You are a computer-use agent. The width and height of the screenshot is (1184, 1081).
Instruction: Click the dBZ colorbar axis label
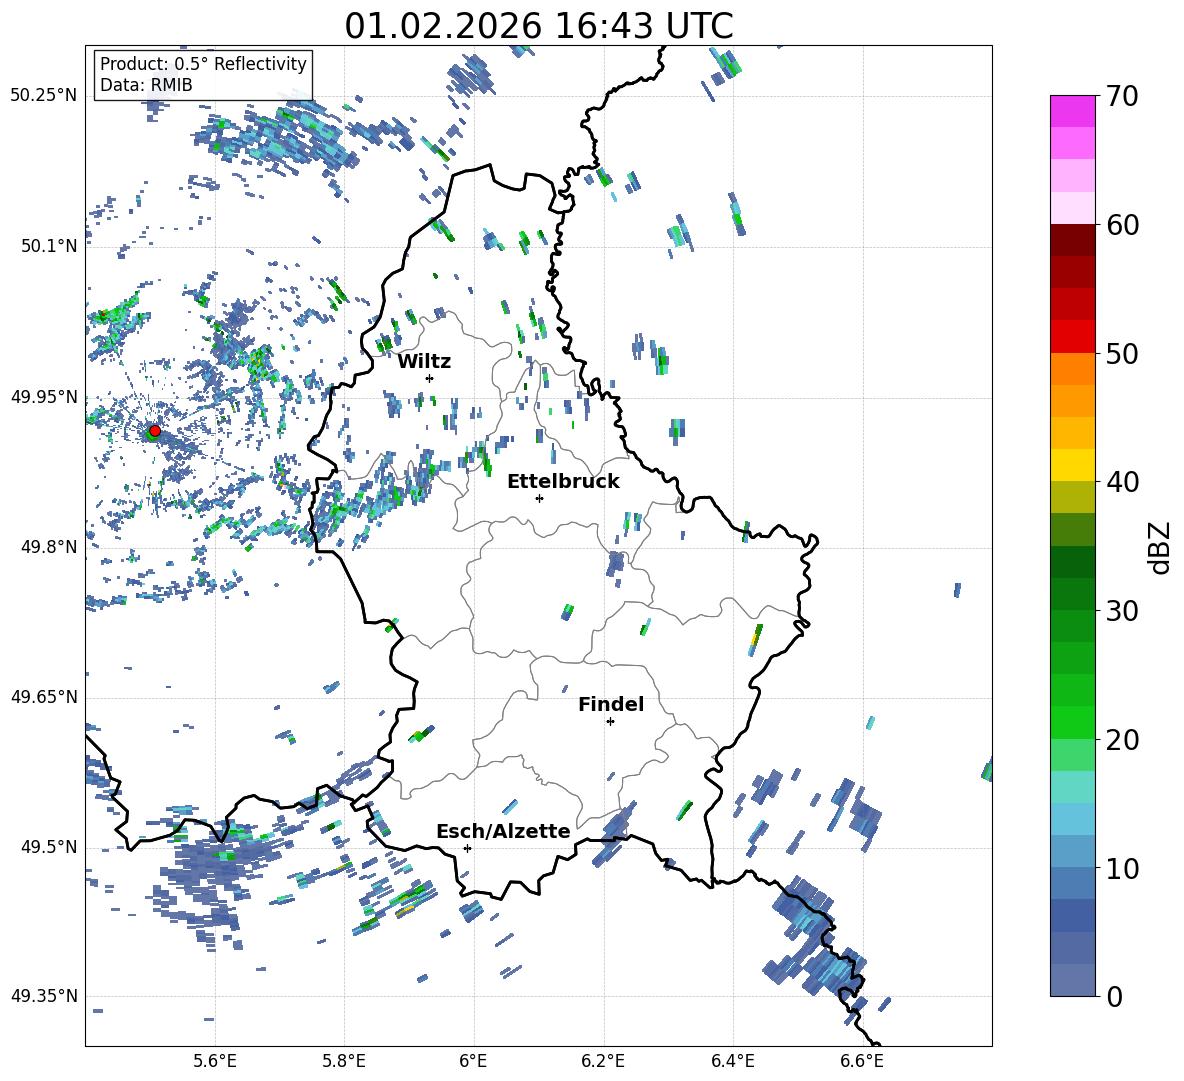pyautogui.click(x=1161, y=547)
